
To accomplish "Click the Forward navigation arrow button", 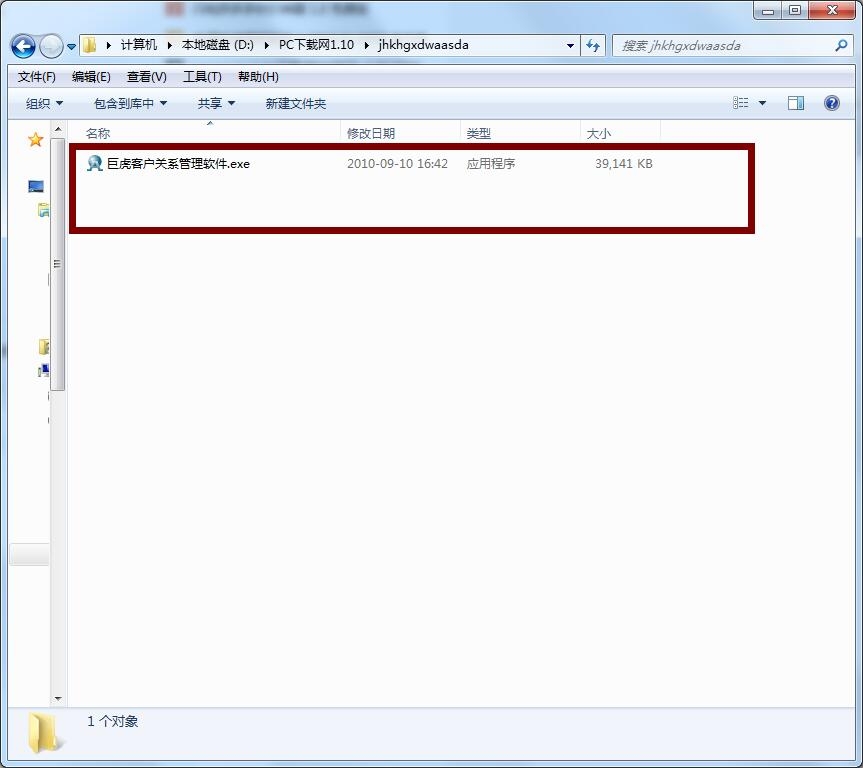I will [x=51, y=46].
